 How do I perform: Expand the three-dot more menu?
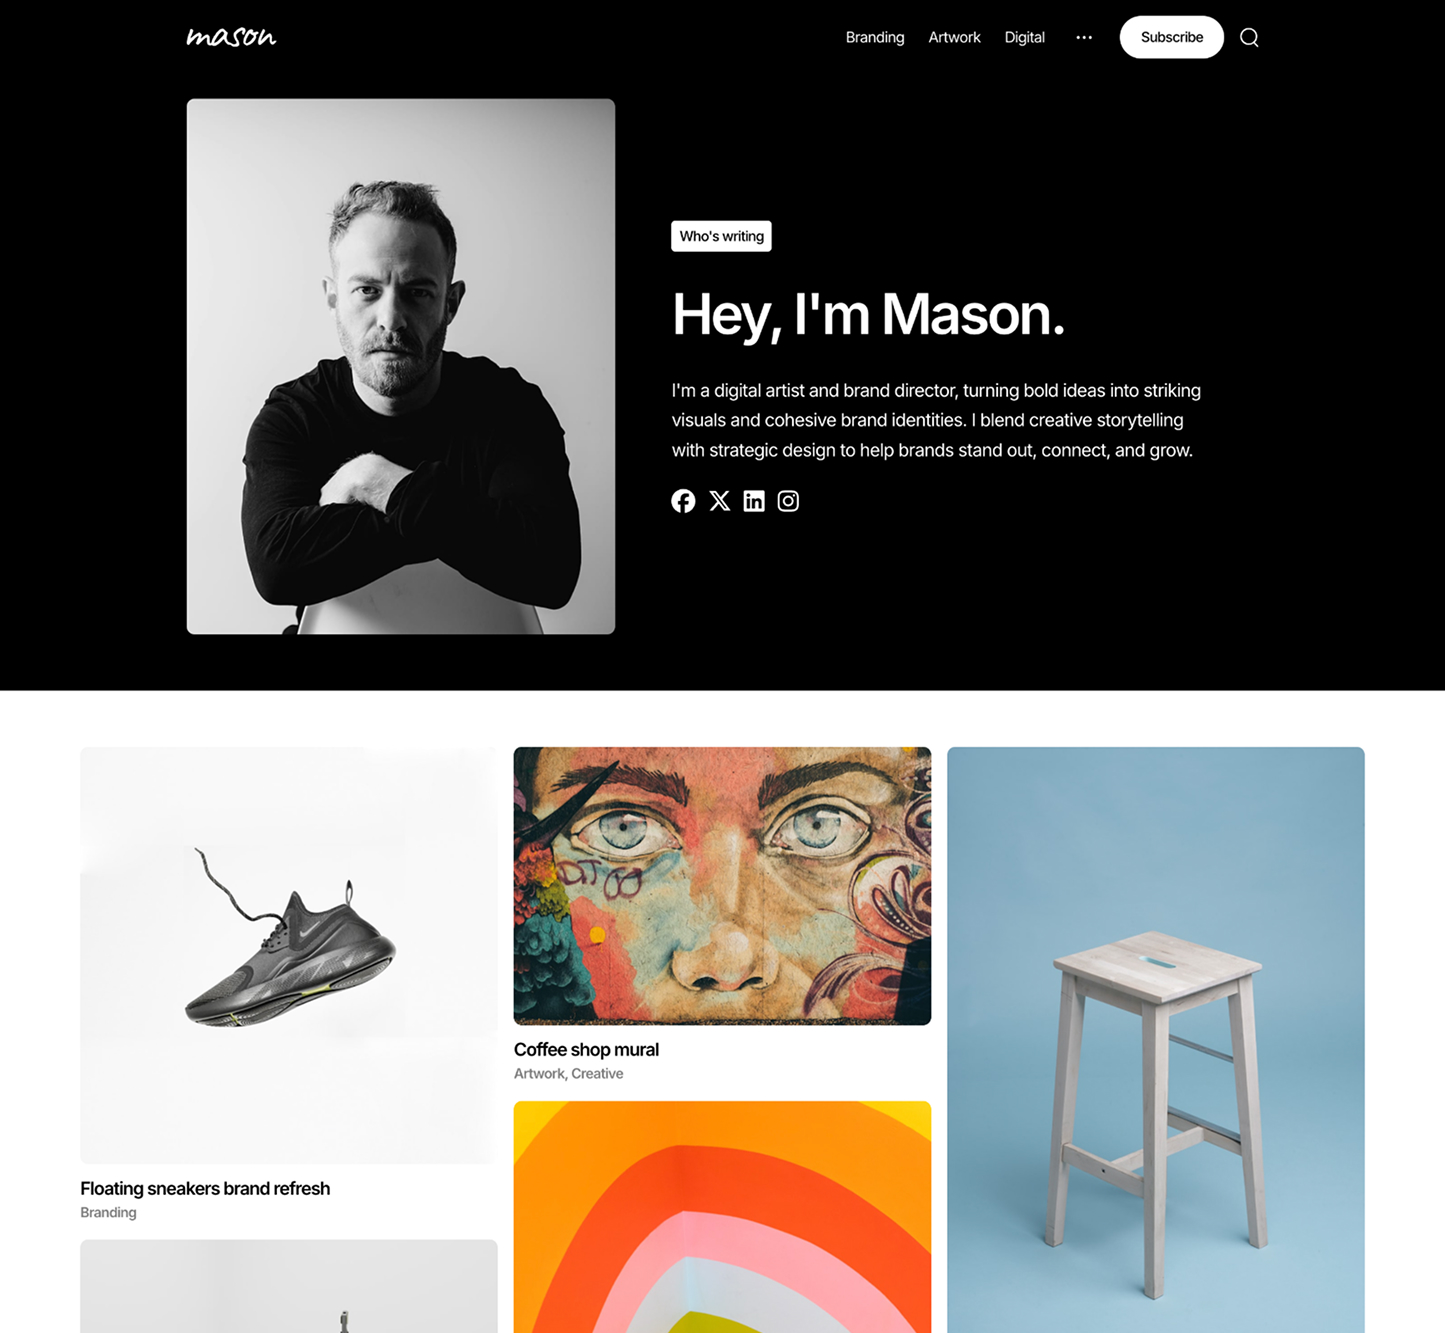1084,37
